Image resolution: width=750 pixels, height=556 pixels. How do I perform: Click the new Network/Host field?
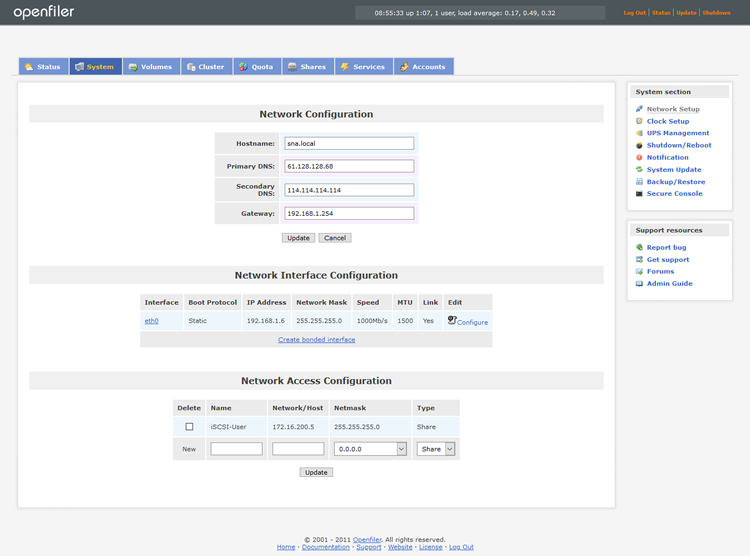[298, 449]
